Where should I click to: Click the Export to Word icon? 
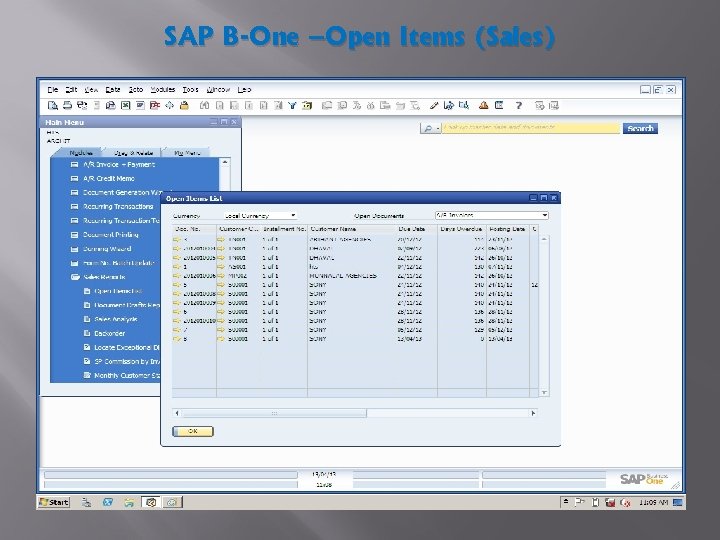point(140,106)
